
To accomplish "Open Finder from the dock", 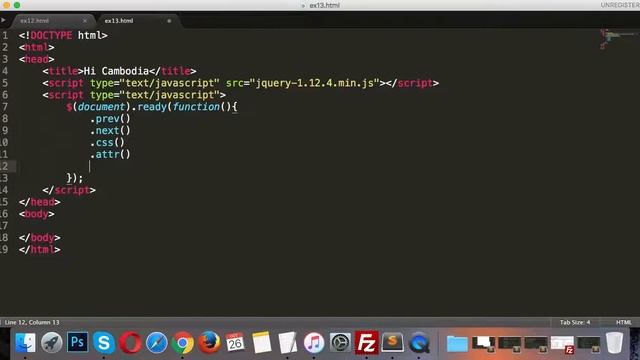I will click(x=25, y=342).
